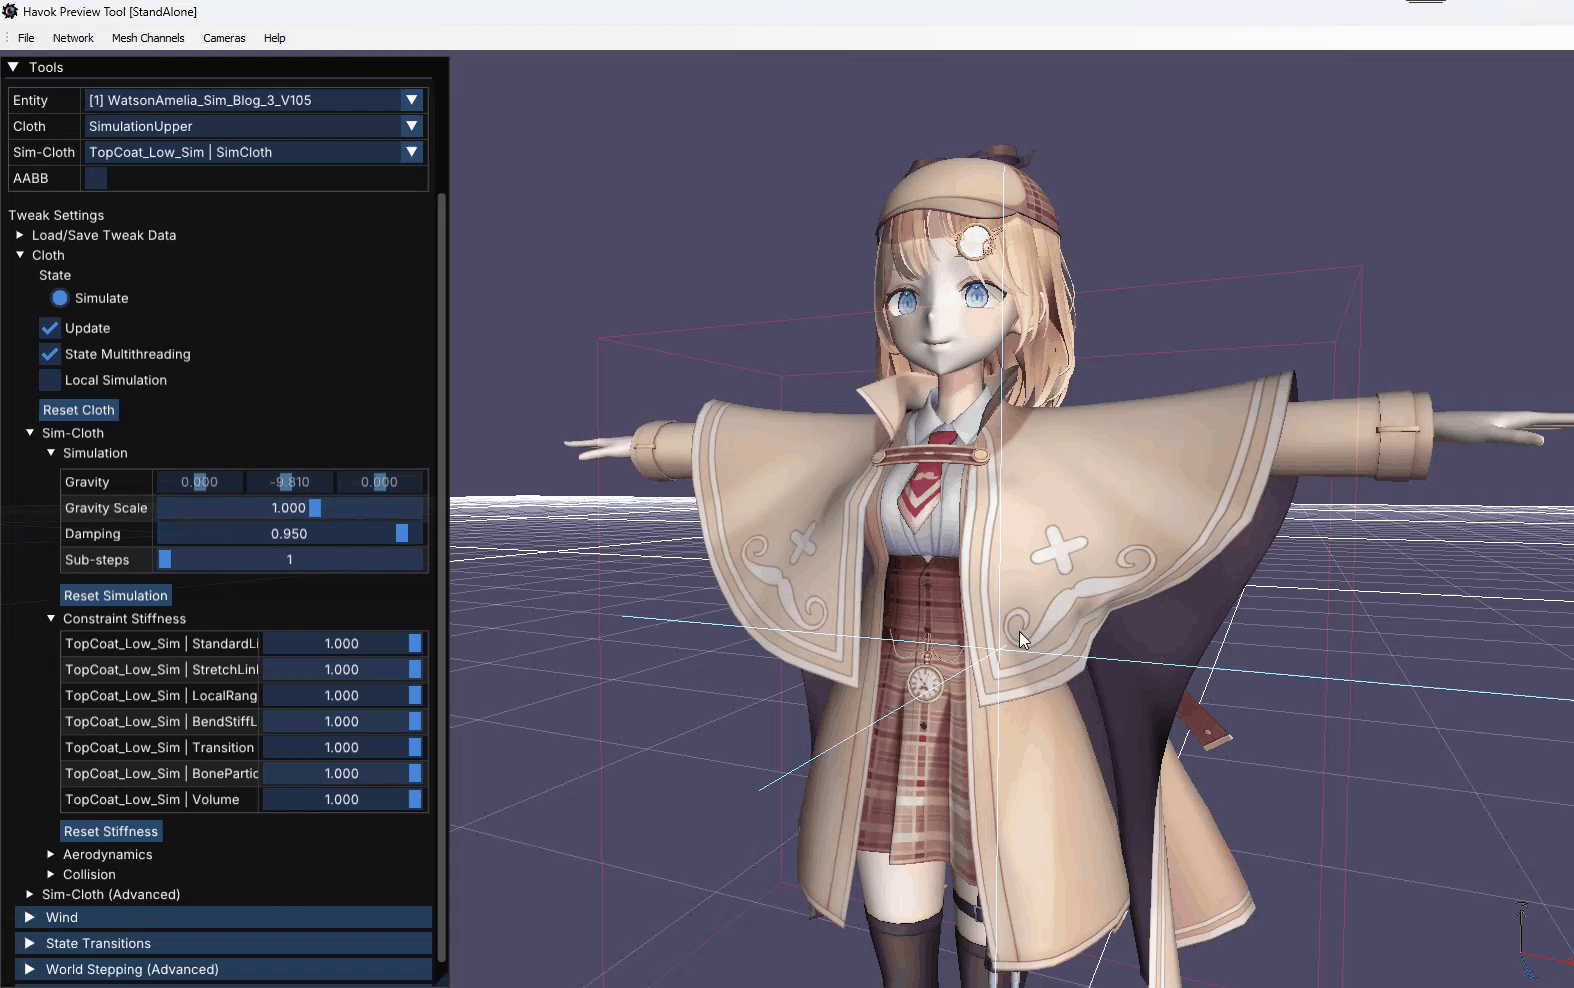Expand World Stepping (Advanced) panel

coord(224,970)
